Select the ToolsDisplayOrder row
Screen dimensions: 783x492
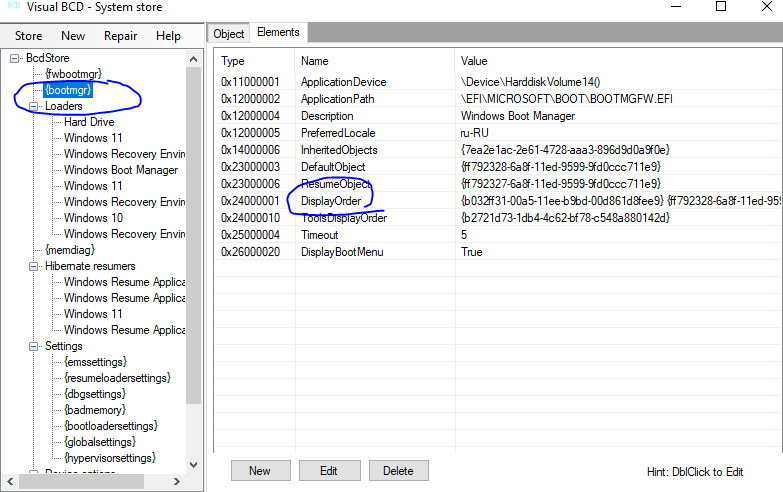[498, 218]
